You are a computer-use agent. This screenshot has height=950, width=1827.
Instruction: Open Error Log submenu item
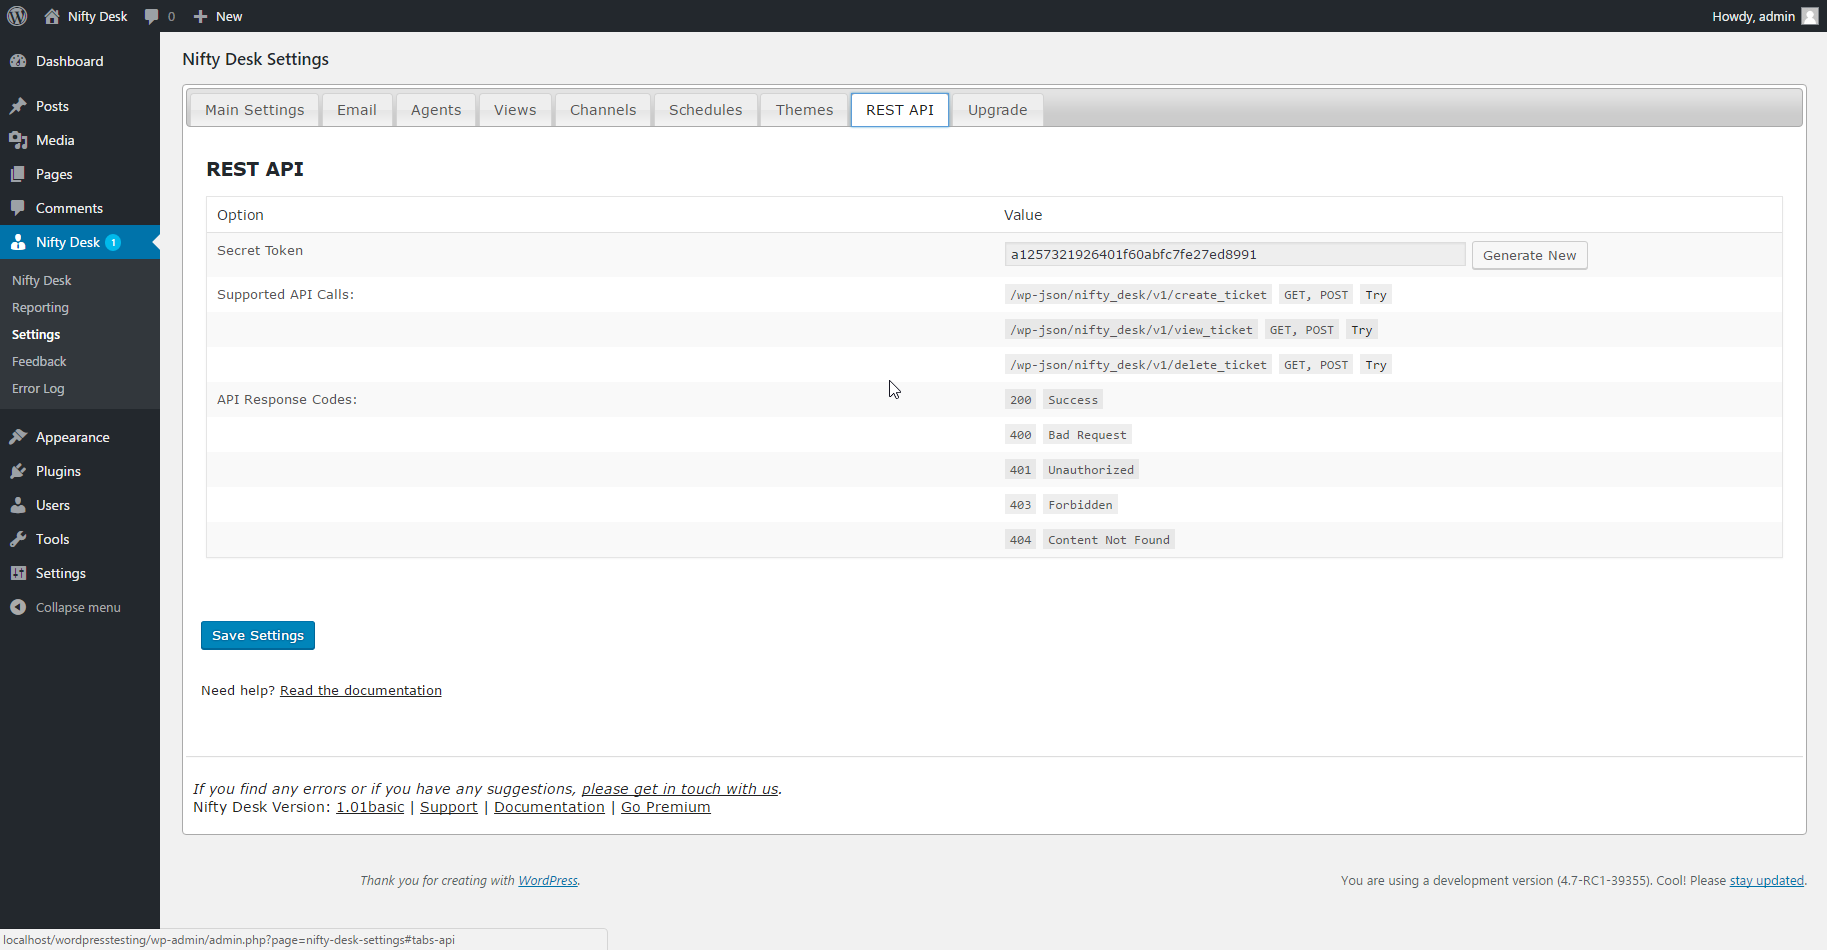coord(38,389)
